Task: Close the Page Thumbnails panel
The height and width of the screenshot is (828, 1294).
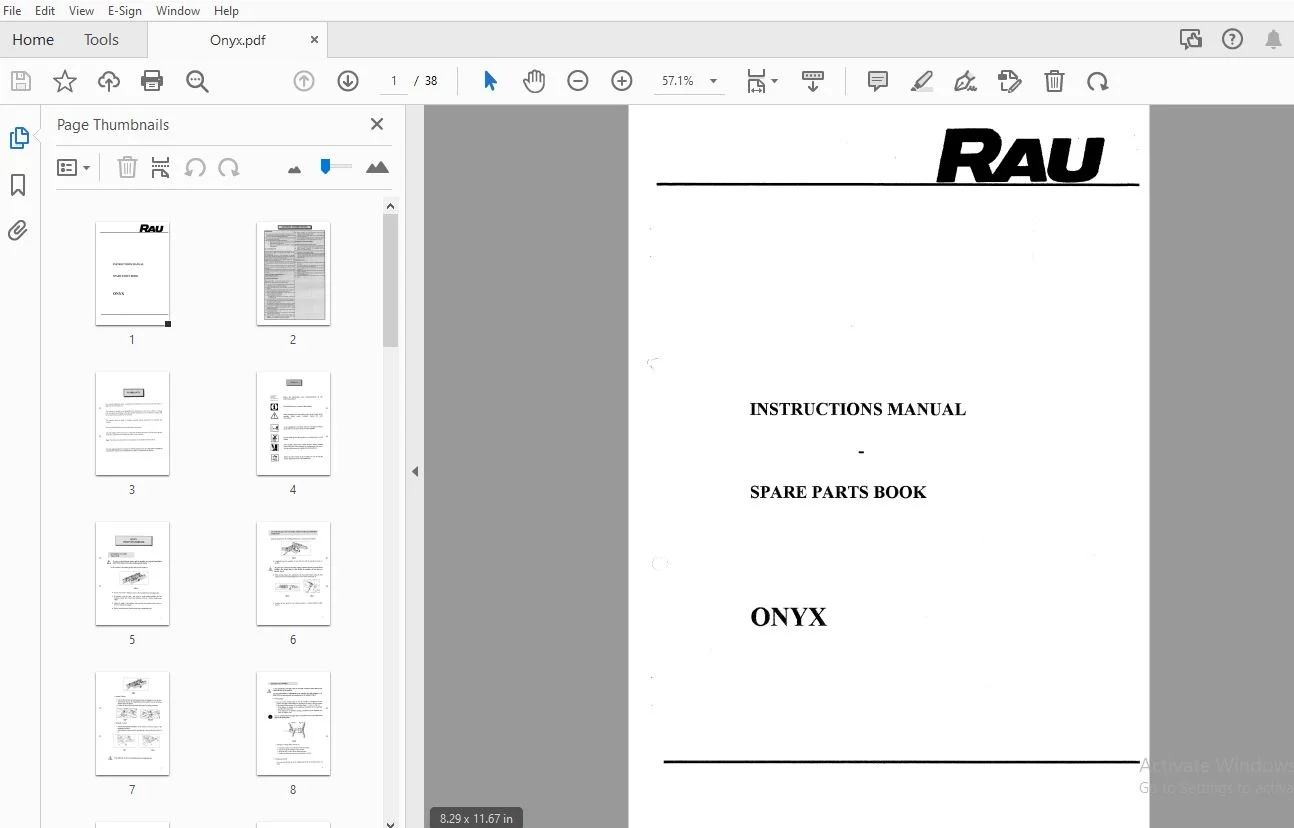Action: (377, 124)
